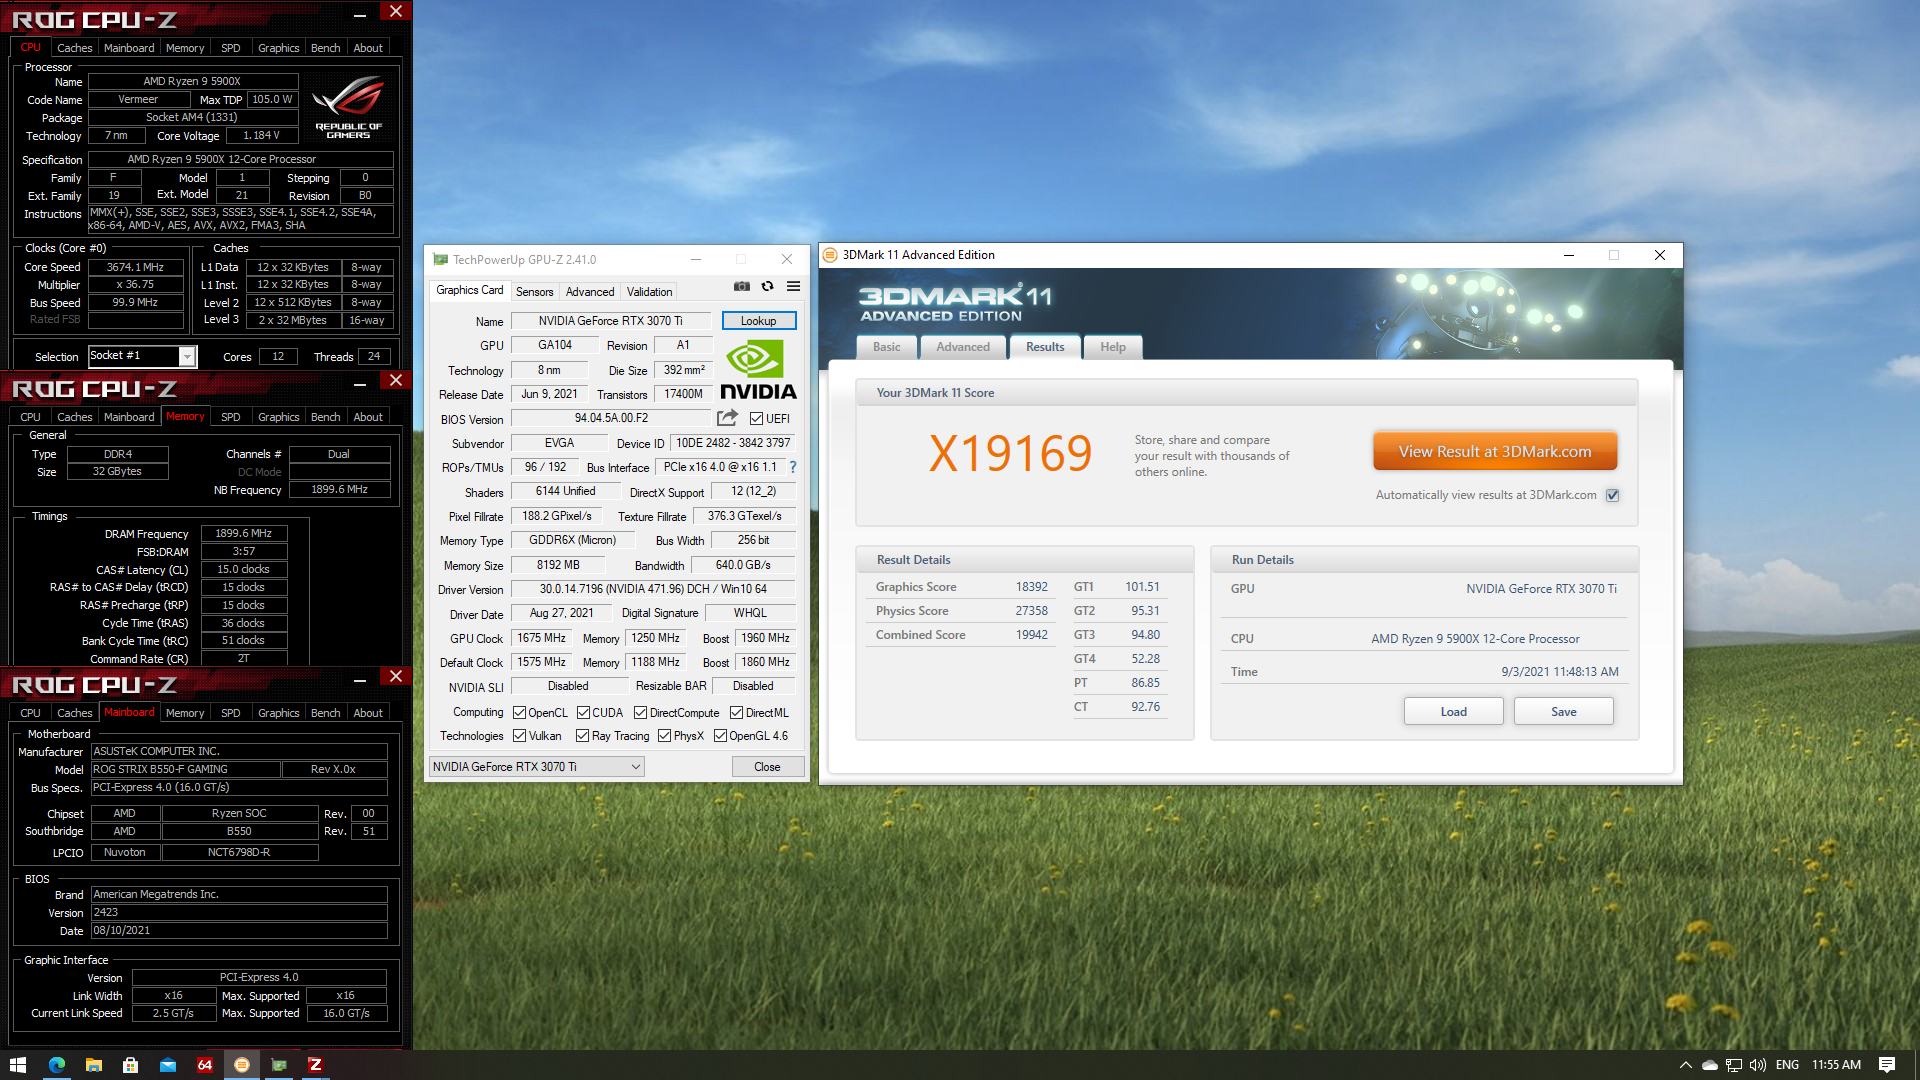Open File Explorer from the taskbar
Viewport: 1920px width, 1080px height.
[x=93, y=1065]
